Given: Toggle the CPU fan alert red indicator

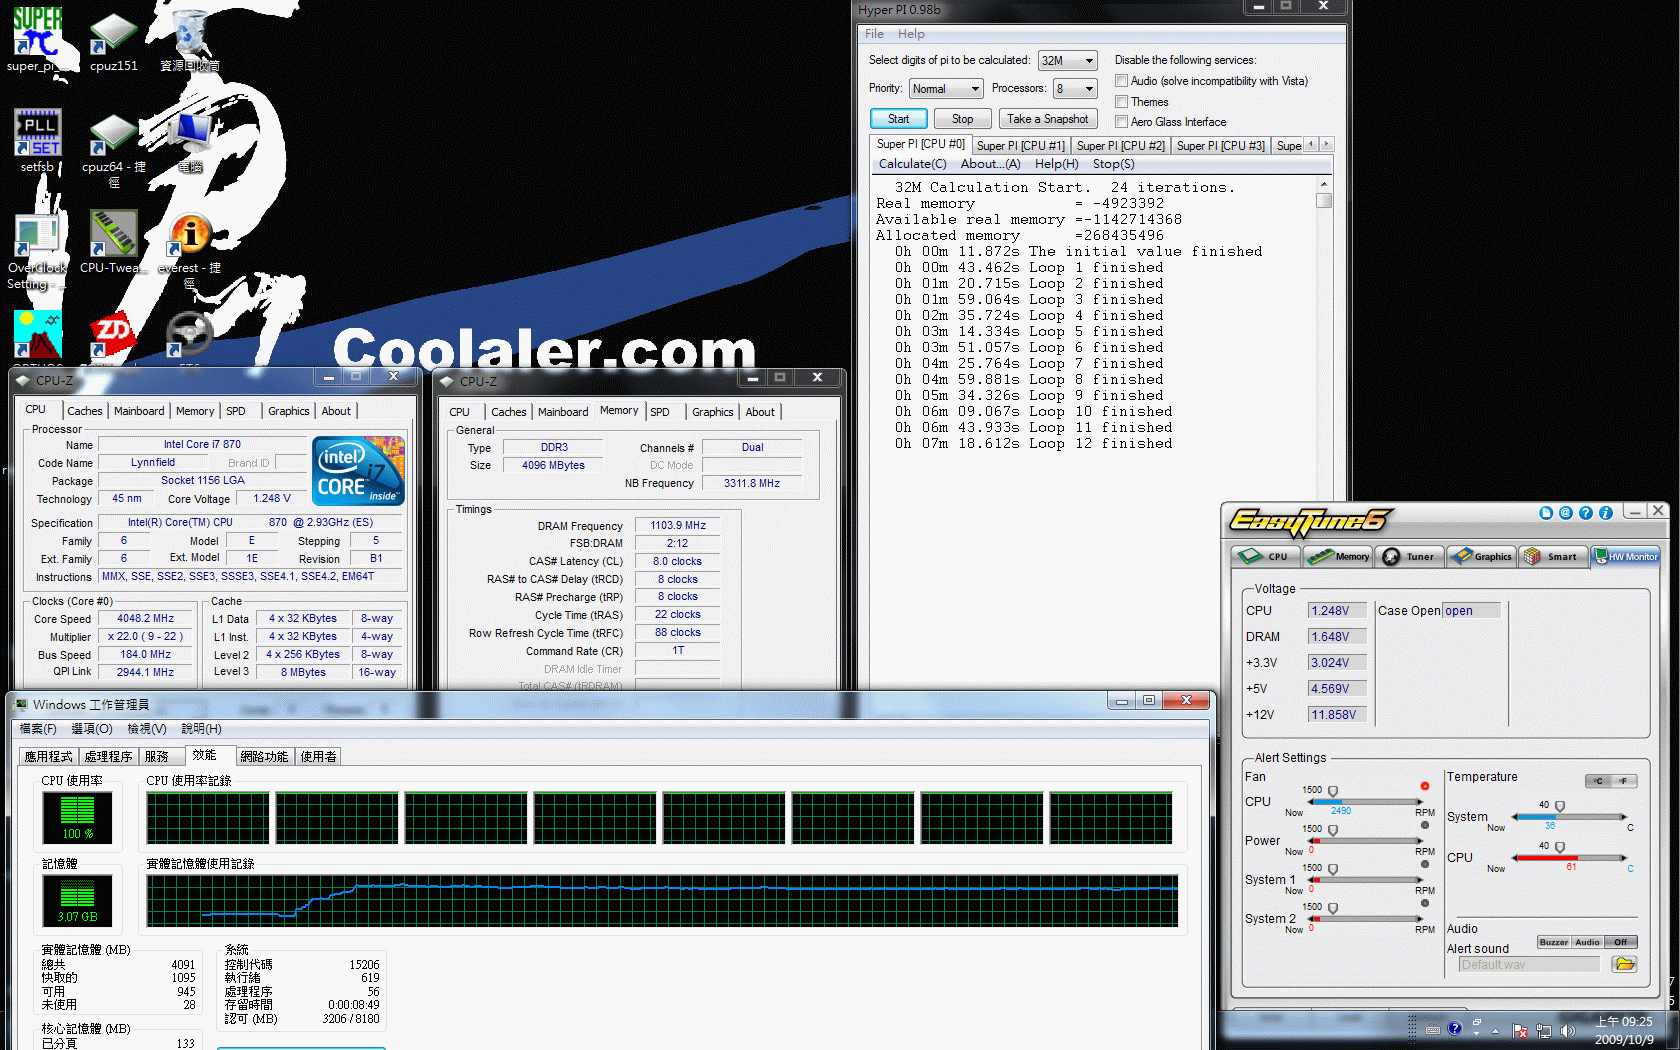Looking at the screenshot, I should (x=1425, y=786).
